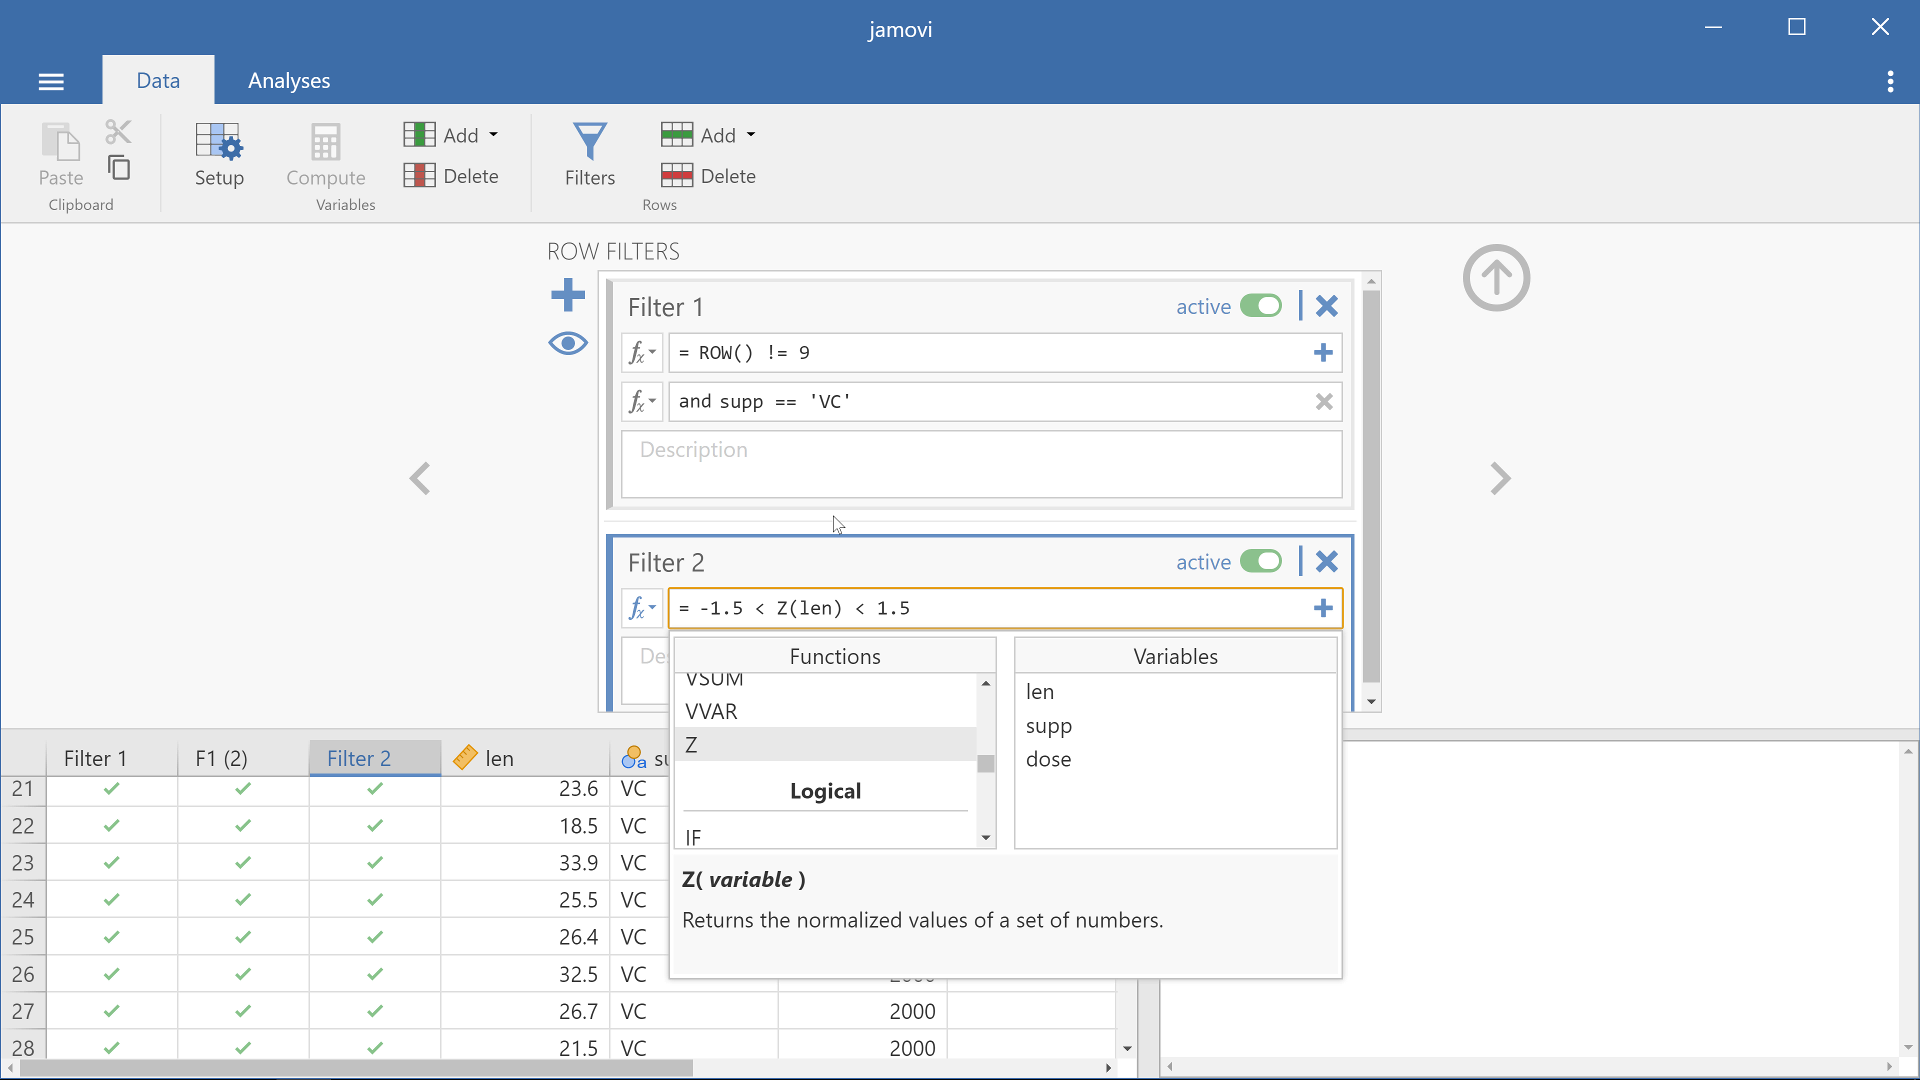Select row 21 header
The height and width of the screenshot is (1080, 1920).
[23, 789]
